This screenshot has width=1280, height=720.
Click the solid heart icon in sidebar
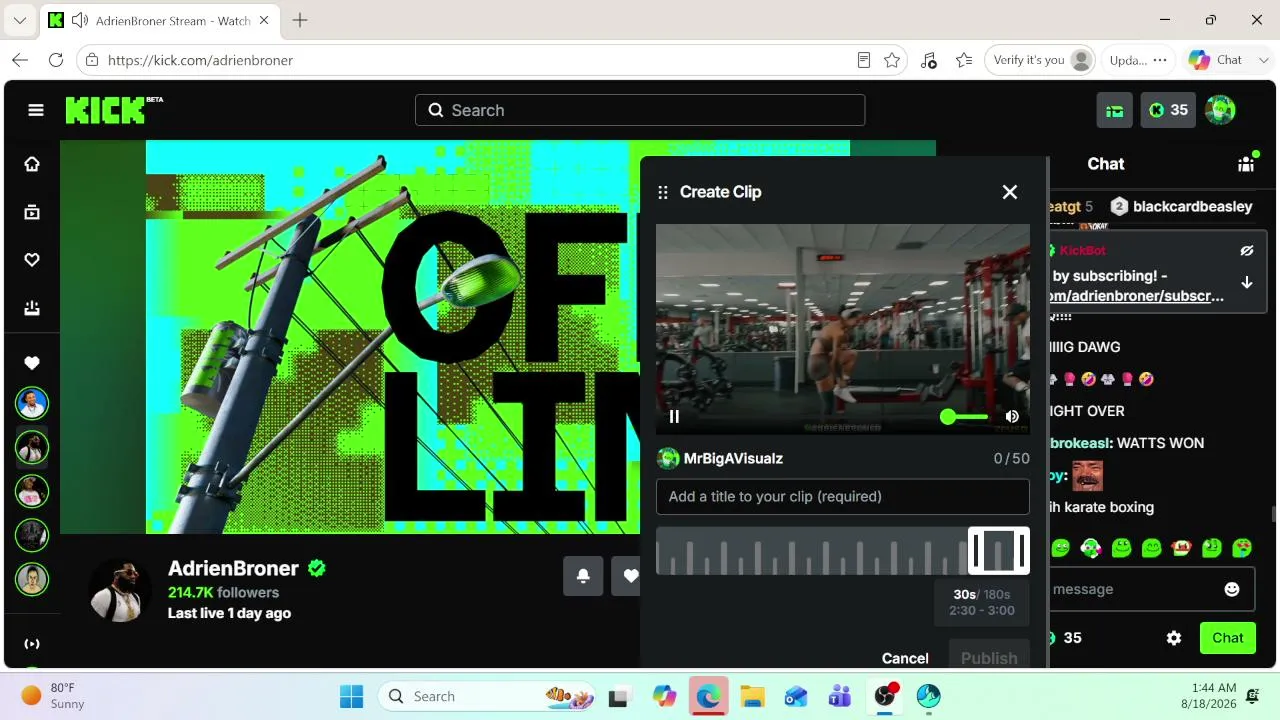[x=32, y=363]
